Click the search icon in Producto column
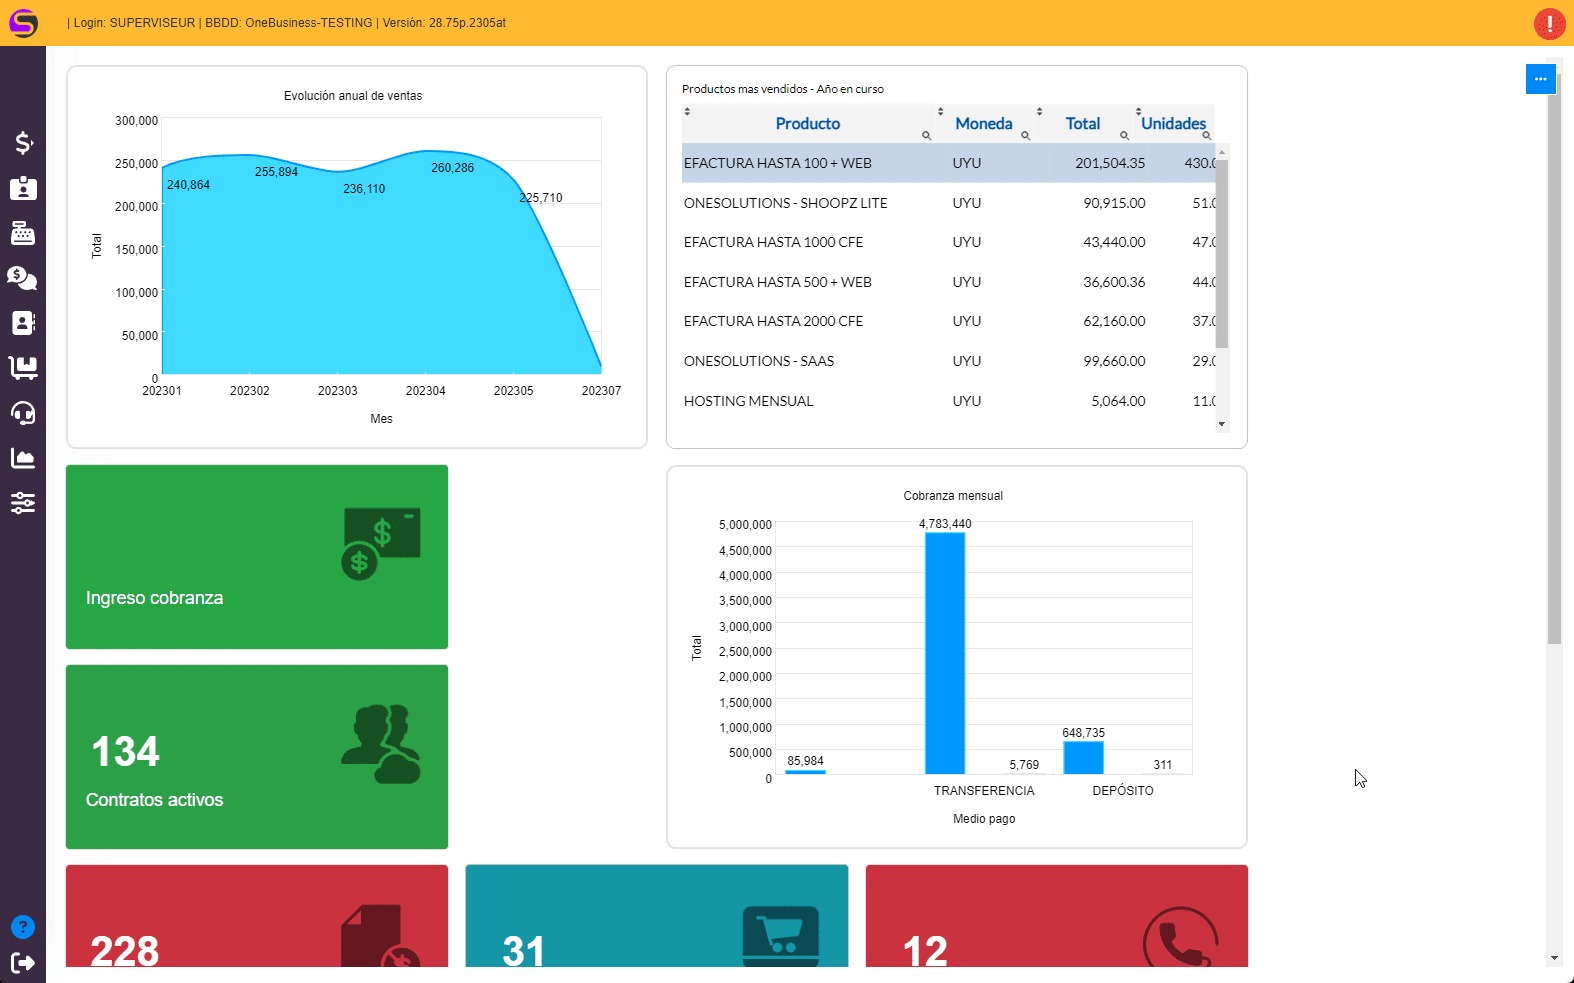The height and width of the screenshot is (983, 1574). [x=926, y=135]
